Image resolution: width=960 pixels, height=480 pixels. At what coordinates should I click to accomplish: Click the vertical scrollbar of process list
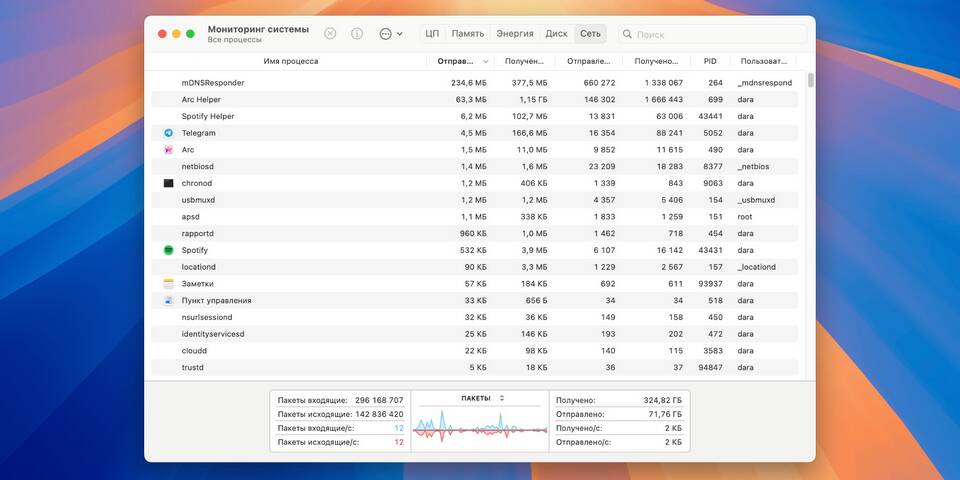pos(811,80)
